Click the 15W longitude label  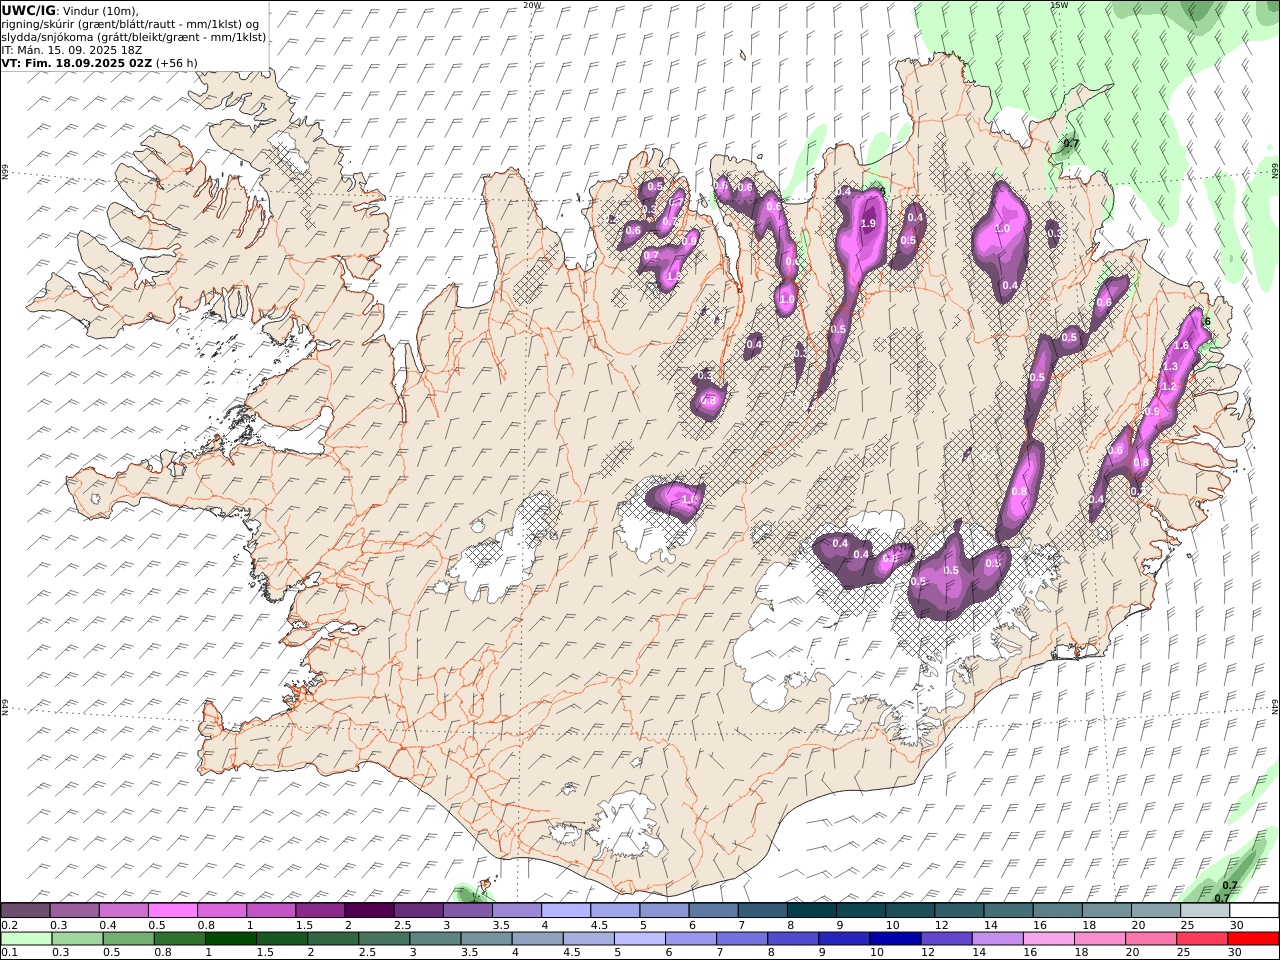pyautogui.click(x=1058, y=5)
